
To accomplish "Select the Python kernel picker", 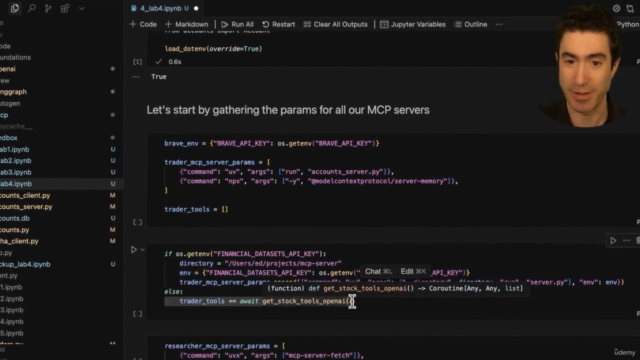I will 627,24.
